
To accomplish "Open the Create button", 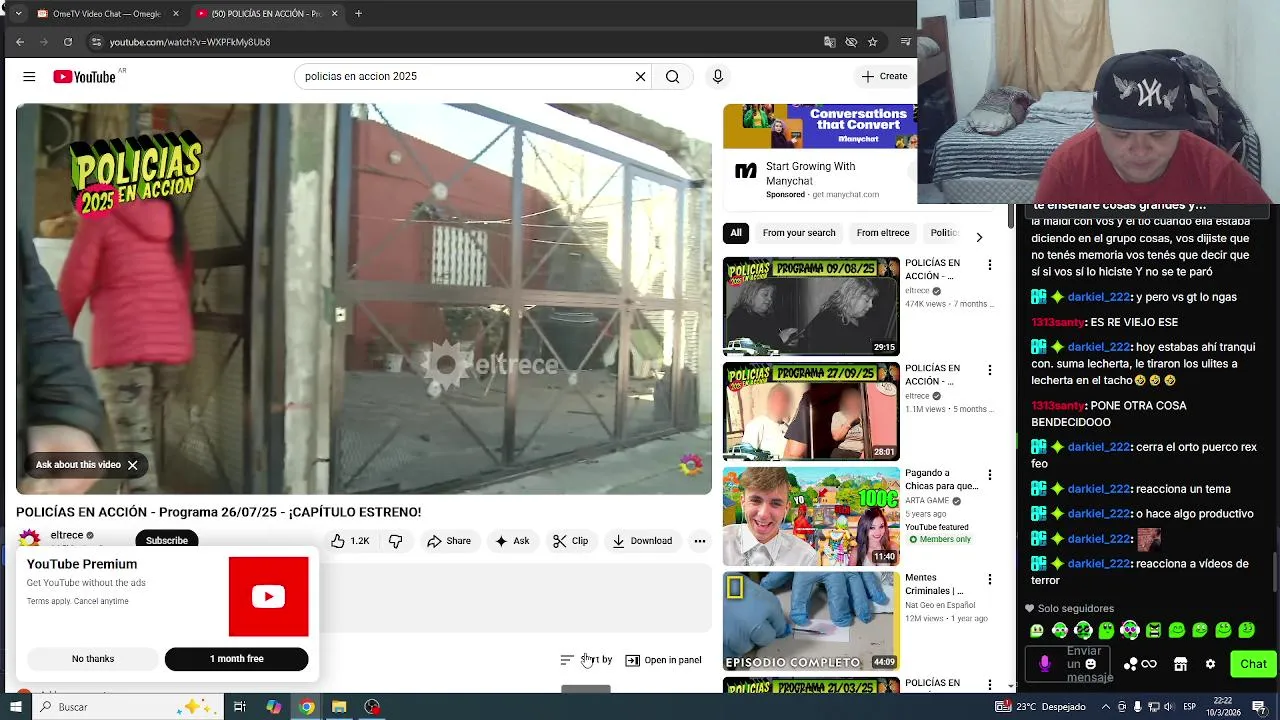I will point(884,76).
